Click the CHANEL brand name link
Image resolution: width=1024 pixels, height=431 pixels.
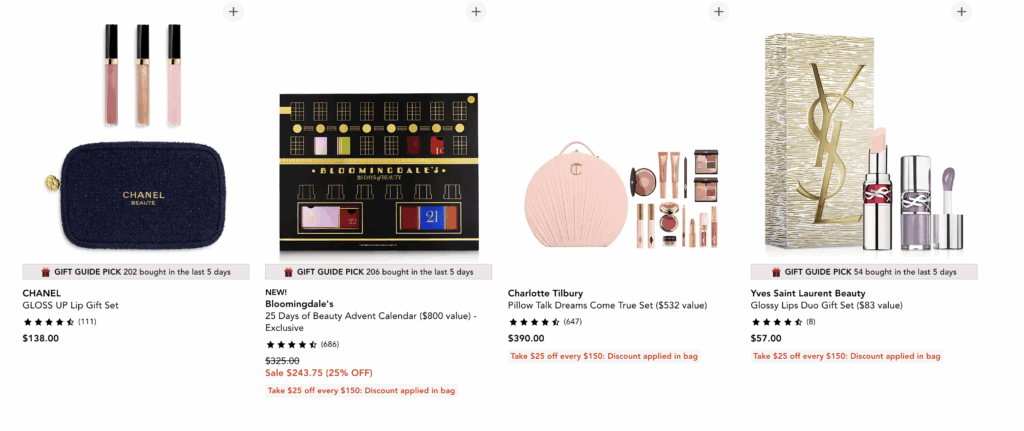click(x=42, y=293)
